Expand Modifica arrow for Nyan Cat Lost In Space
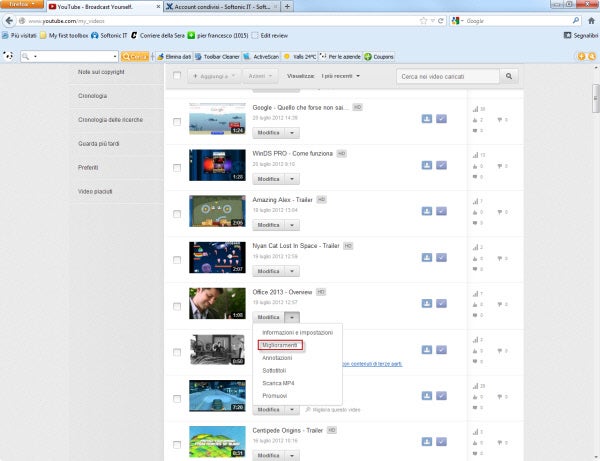This screenshot has width=600, height=461. click(292, 271)
